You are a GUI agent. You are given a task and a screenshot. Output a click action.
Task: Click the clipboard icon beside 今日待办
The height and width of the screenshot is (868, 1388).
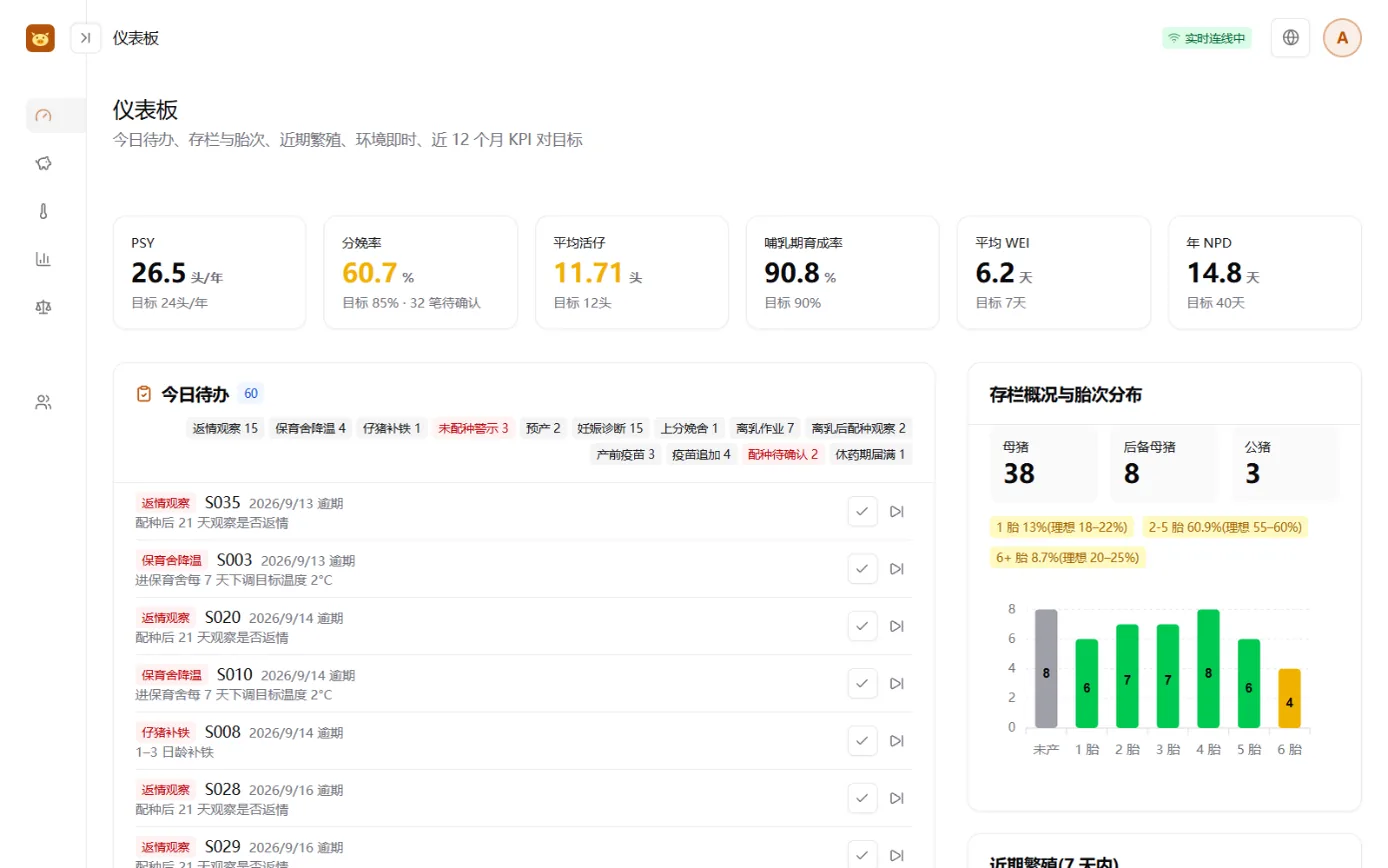tap(143, 394)
